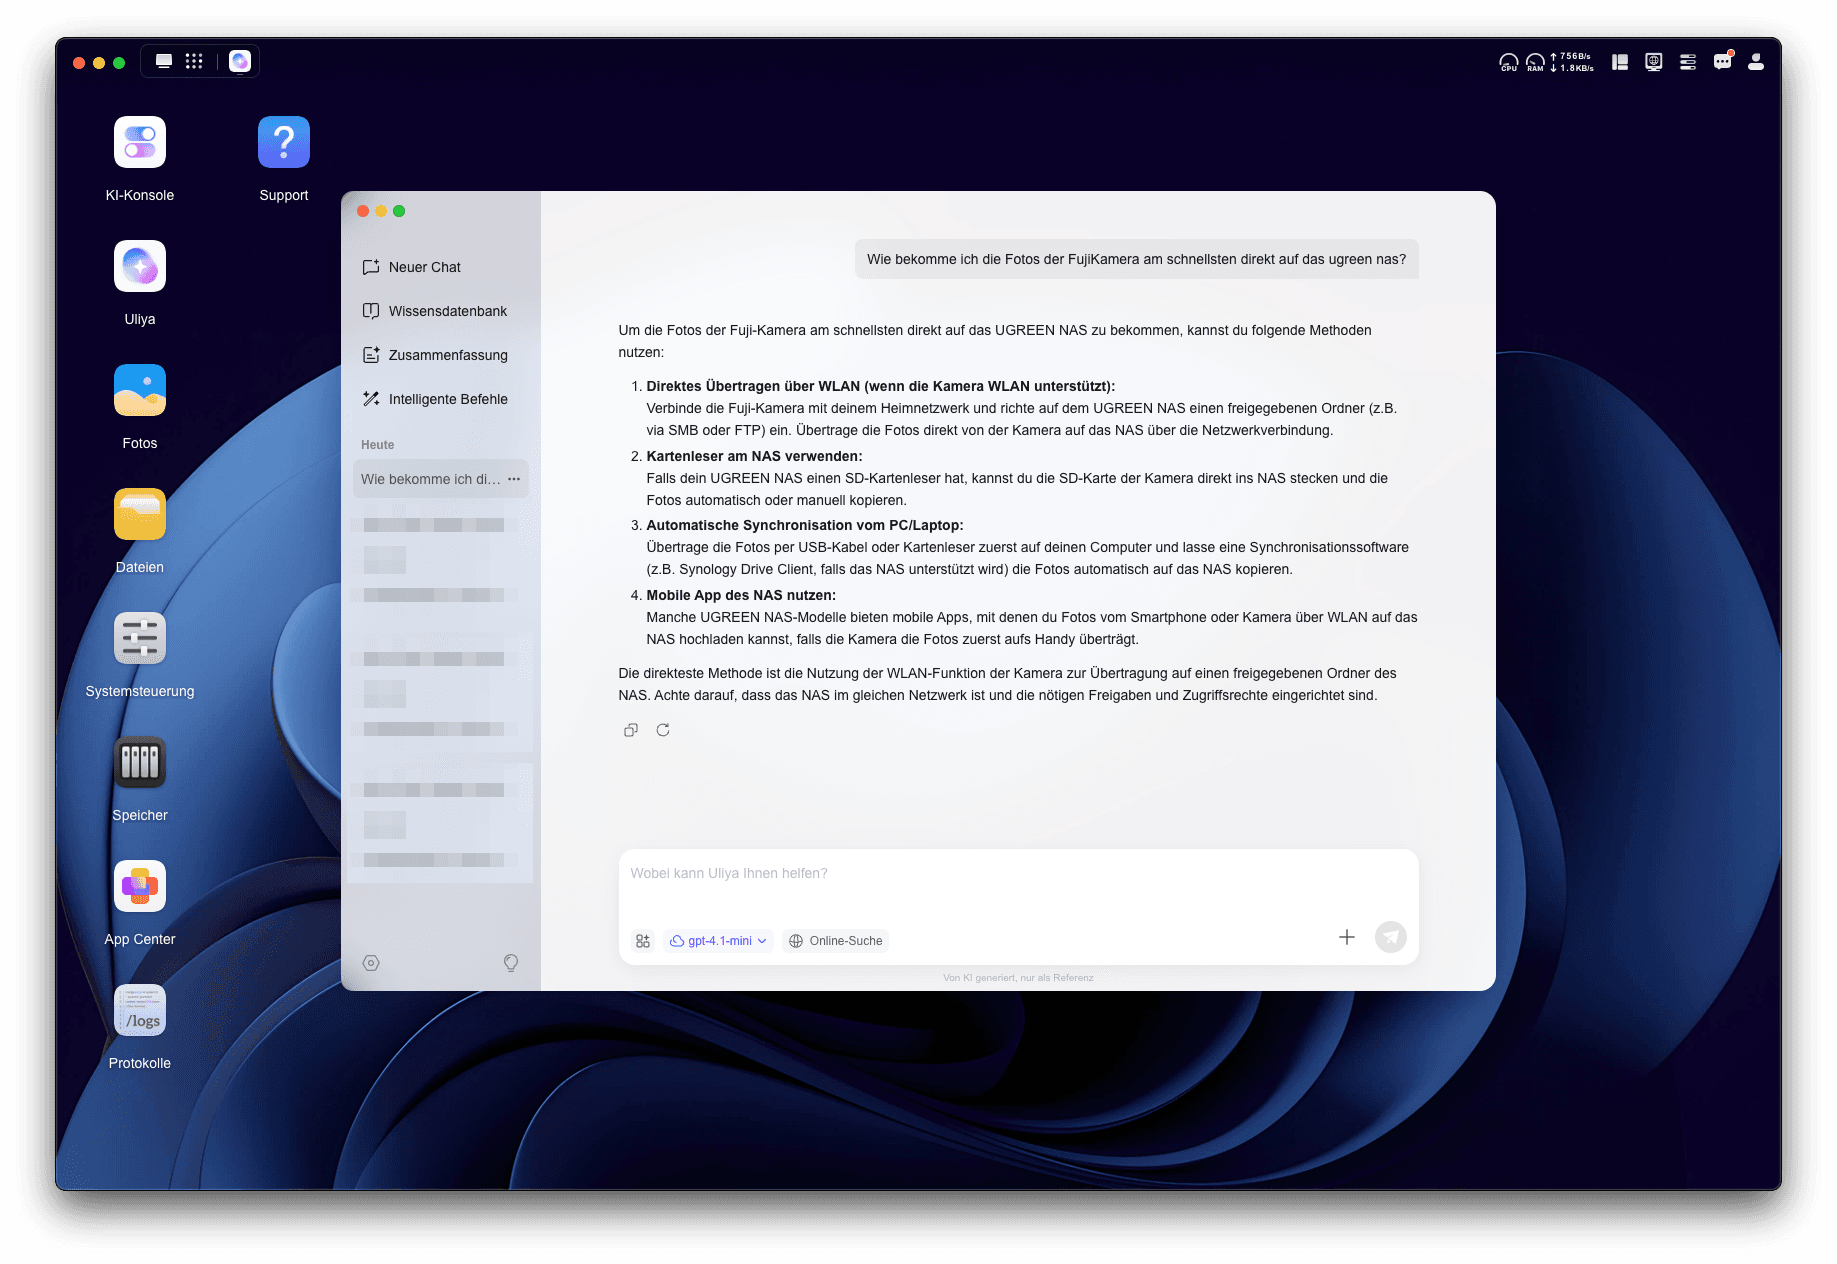Open the network monitor globe icon
The height and width of the screenshot is (1264, 1837).
tap(1654, 62)
